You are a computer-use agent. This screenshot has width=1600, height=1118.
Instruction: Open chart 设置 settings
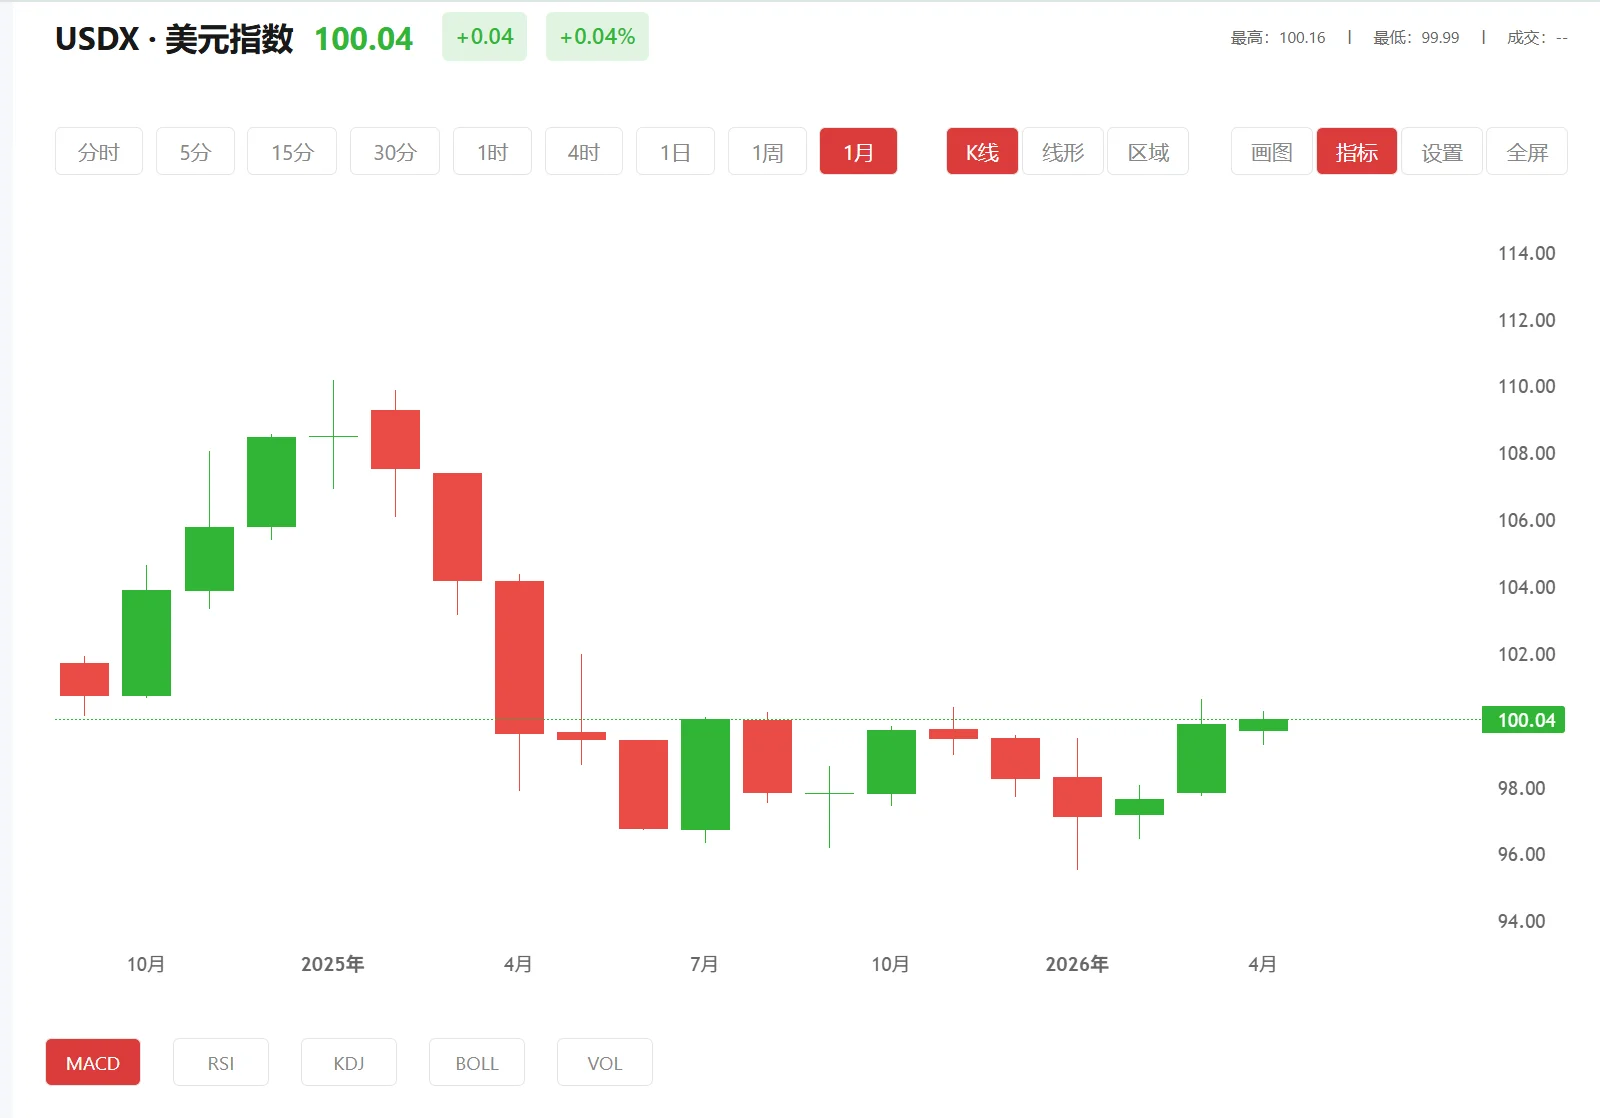coord(1442,152)
